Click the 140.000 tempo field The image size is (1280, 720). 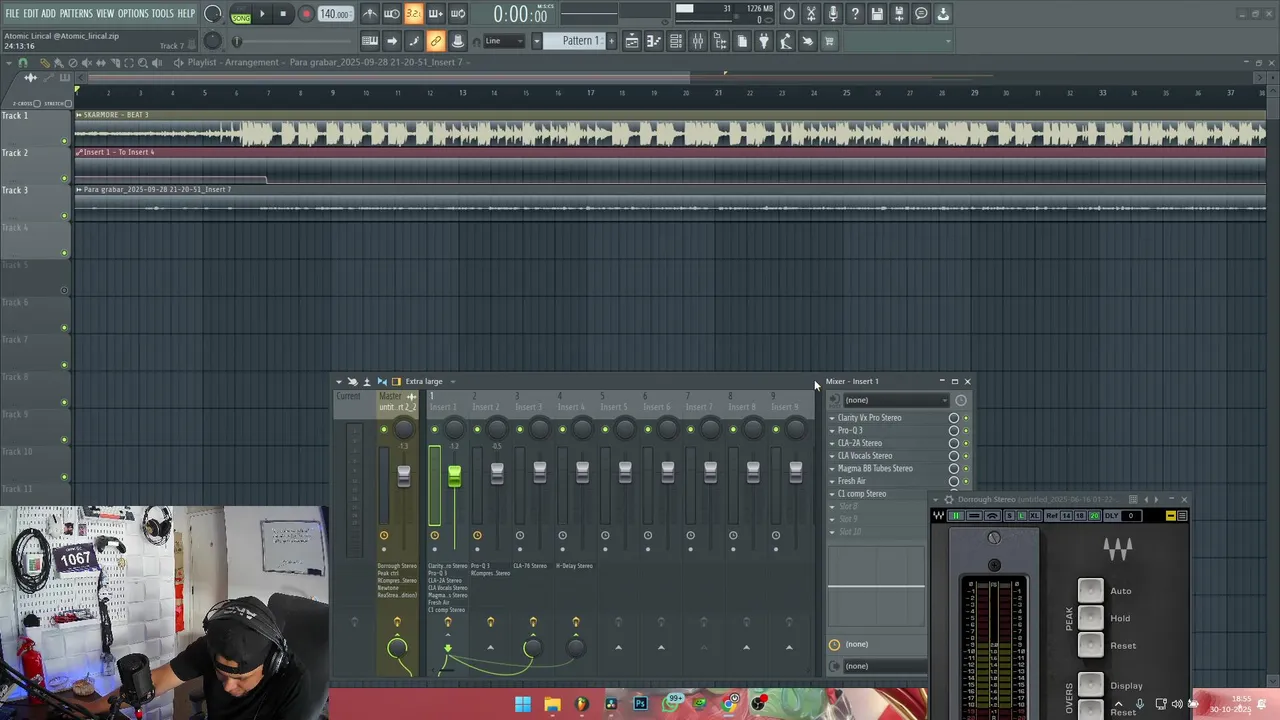tap(335, 14)
